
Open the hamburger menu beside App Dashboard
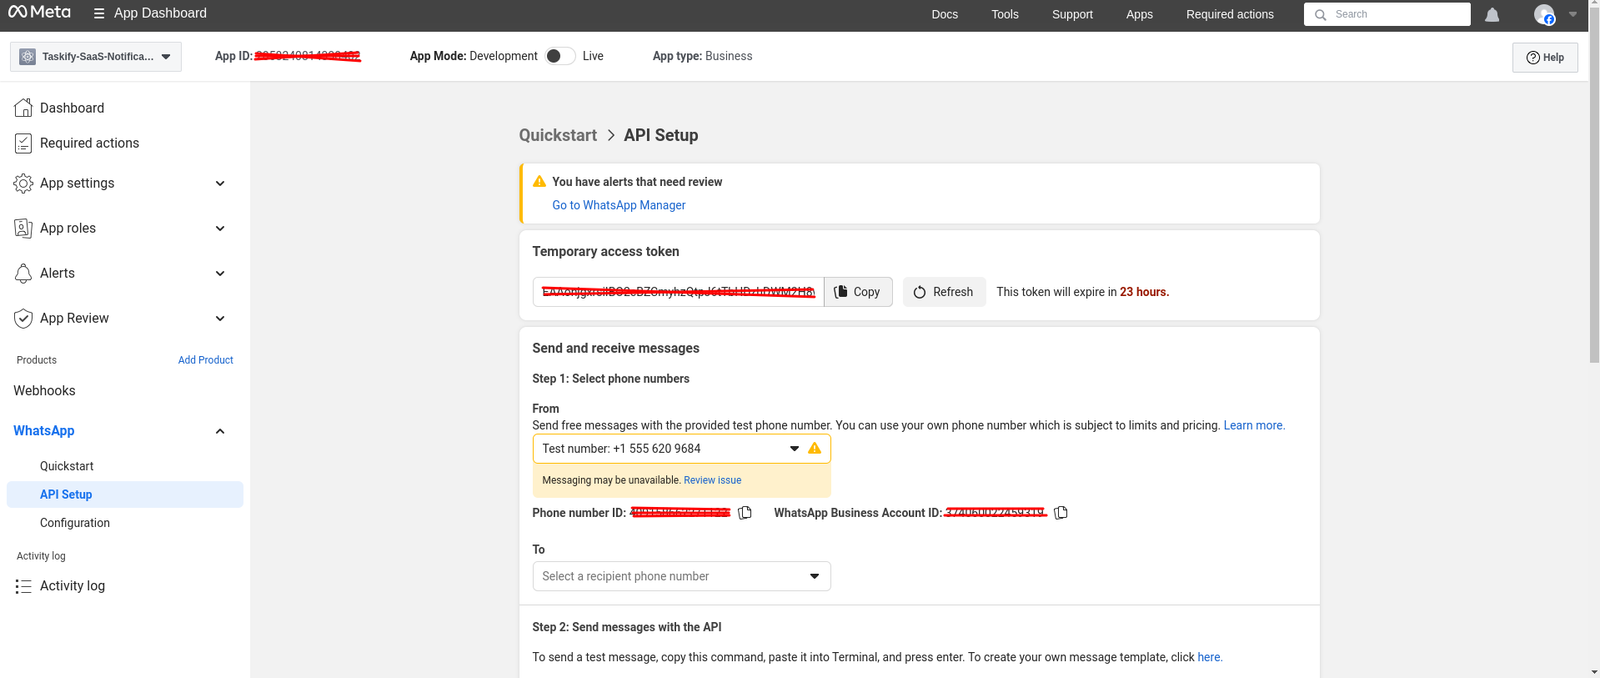[x=99, y=14]
